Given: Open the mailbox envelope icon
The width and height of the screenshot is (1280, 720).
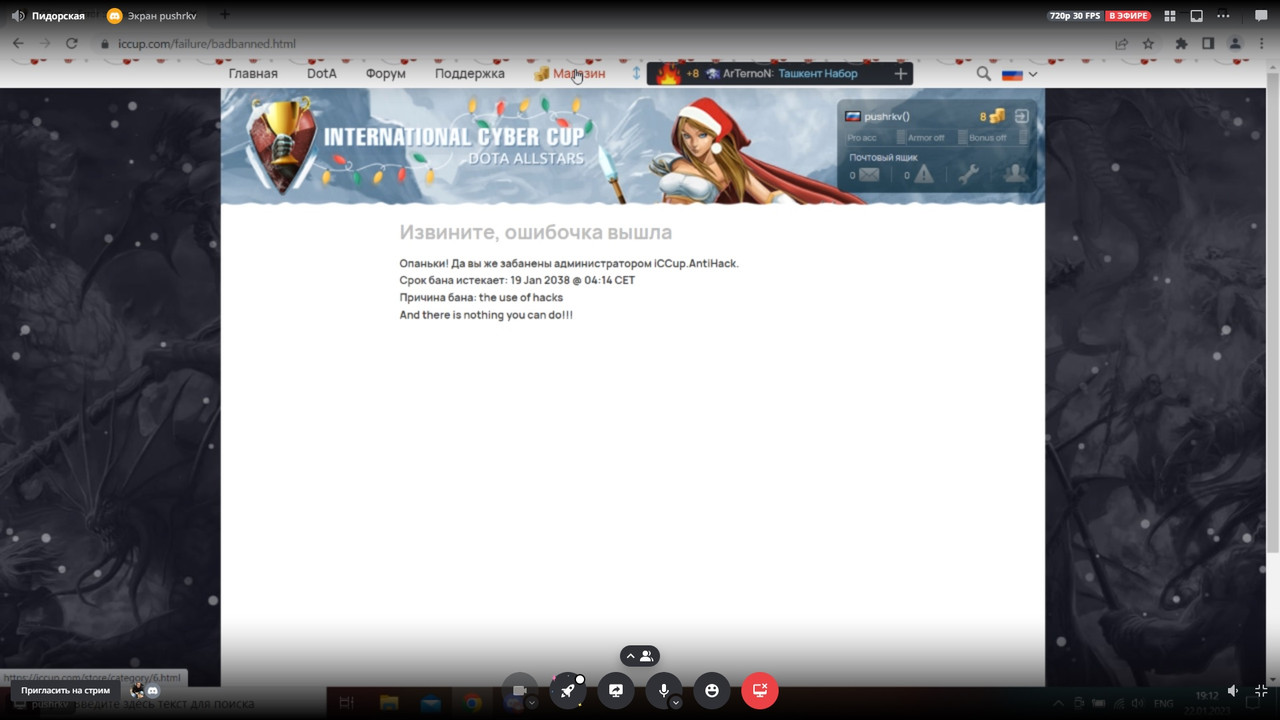Looking at the screenshot, I should tap(869, 175).
